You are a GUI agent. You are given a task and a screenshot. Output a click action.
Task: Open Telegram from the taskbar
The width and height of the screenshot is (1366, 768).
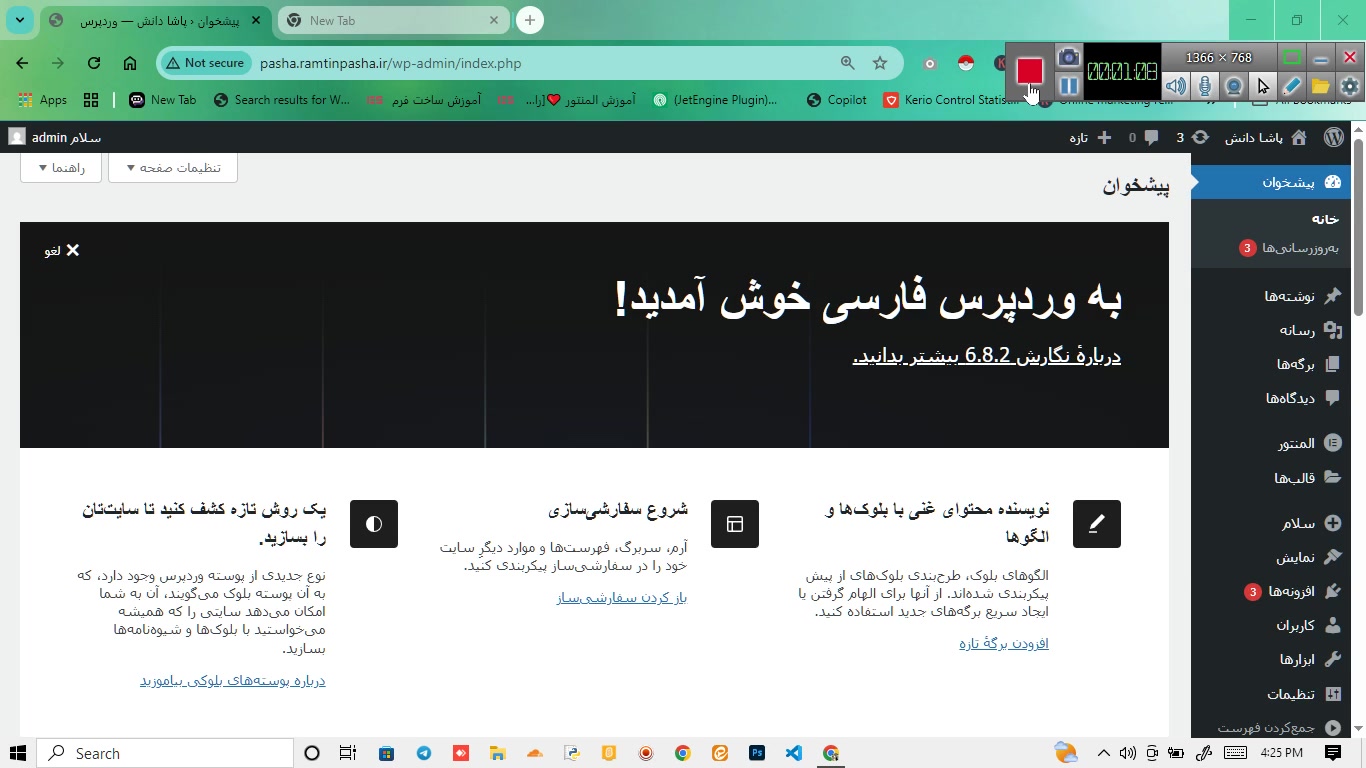[x=424, y=753]
